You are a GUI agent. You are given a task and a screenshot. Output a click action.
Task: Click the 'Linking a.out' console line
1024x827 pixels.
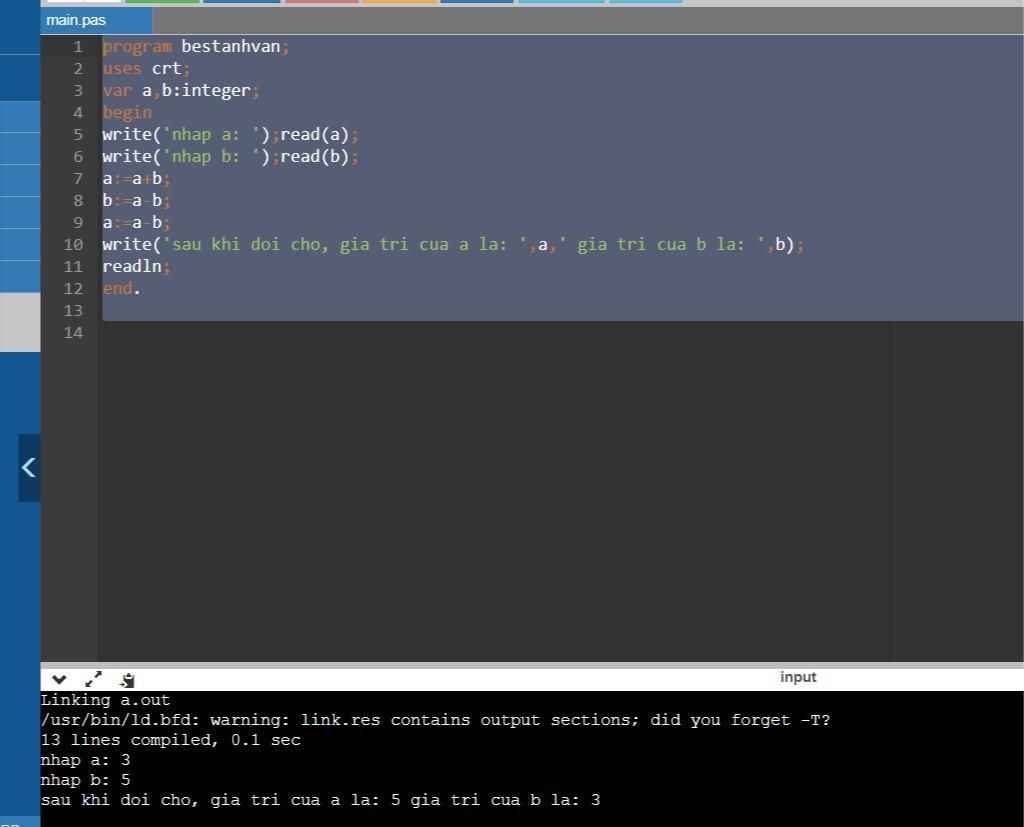pyautogui.click(x=105, y=700)
